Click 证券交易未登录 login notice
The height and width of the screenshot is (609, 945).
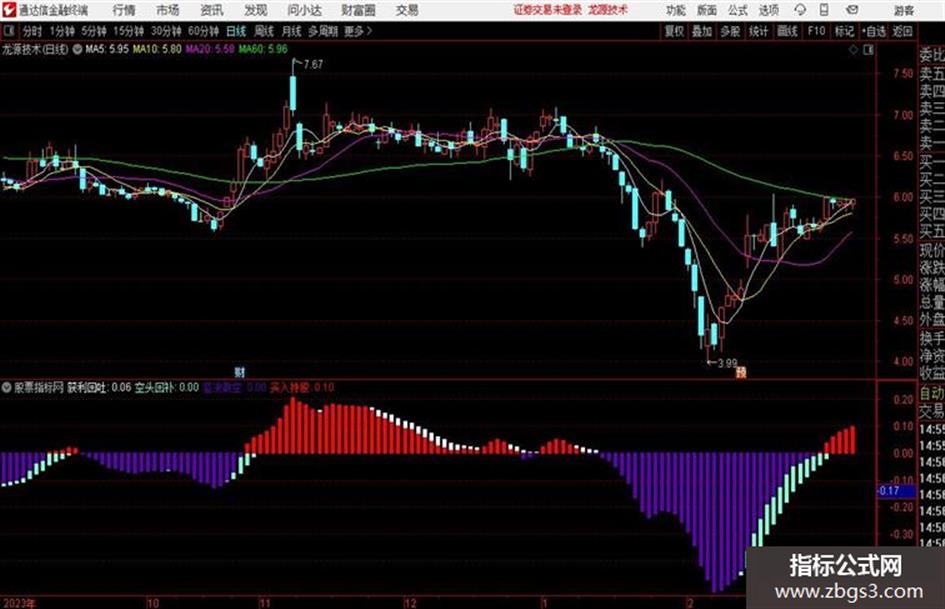pos(548,10)
